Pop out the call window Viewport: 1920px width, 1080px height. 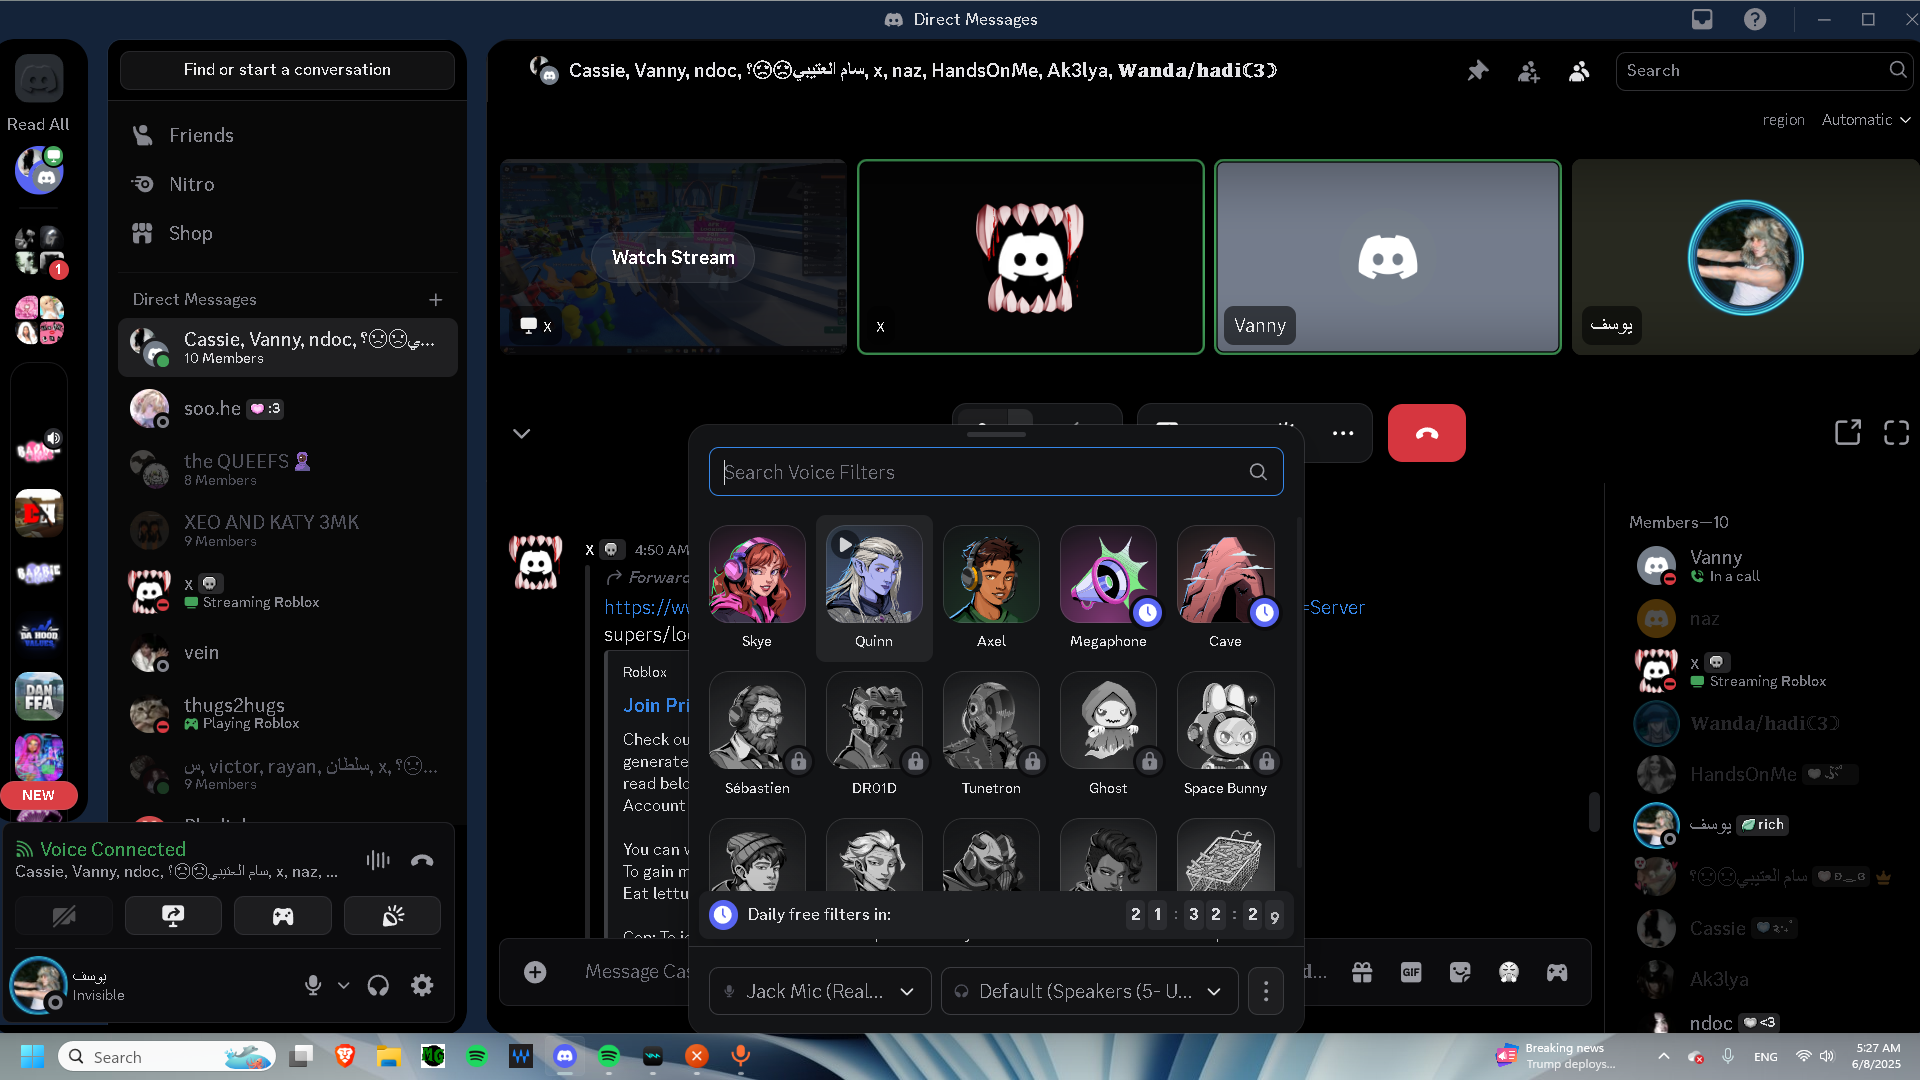[x=1848, y=432]
